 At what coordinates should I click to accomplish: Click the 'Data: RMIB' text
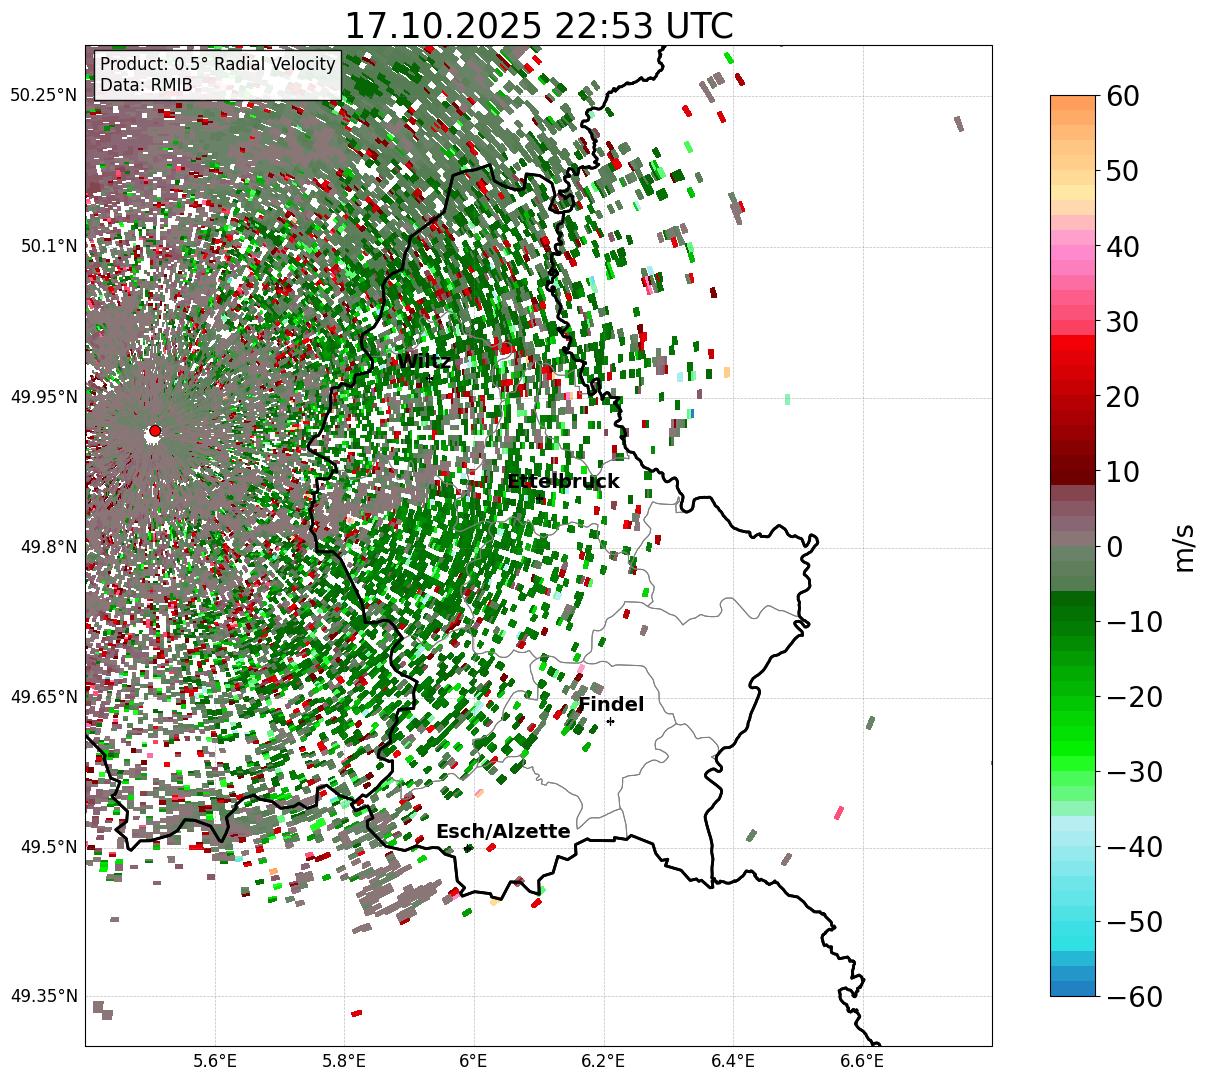[146, 86]
